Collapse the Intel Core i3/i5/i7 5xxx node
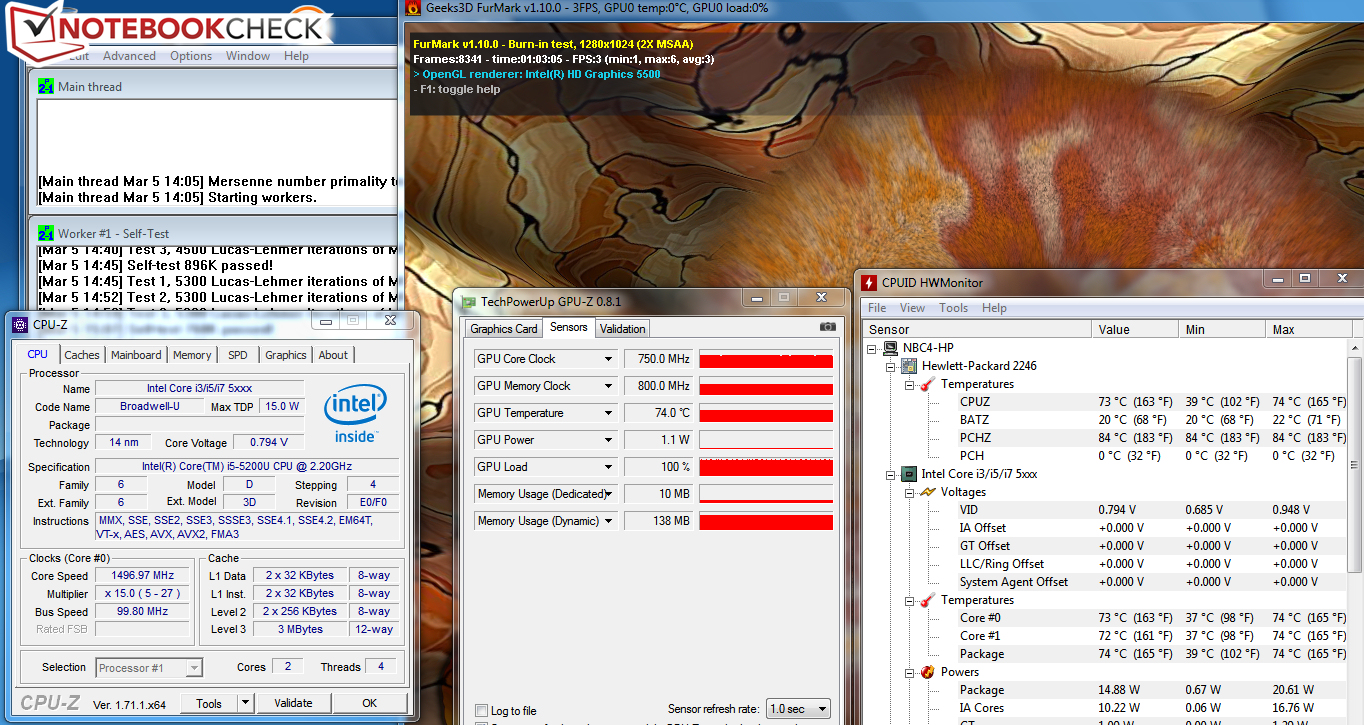Screen dimensions: 1364x725 pos(891,474)
